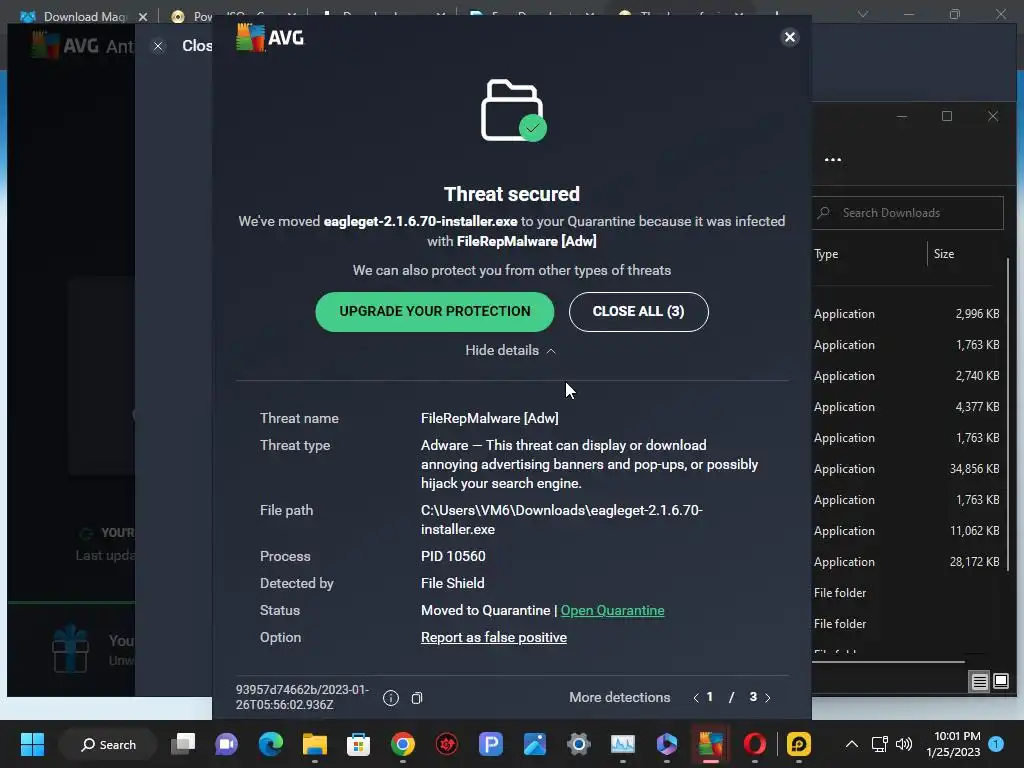Open File Explorer from the taskbar
The image size is (1024, 768).
[x=314, y=744]
